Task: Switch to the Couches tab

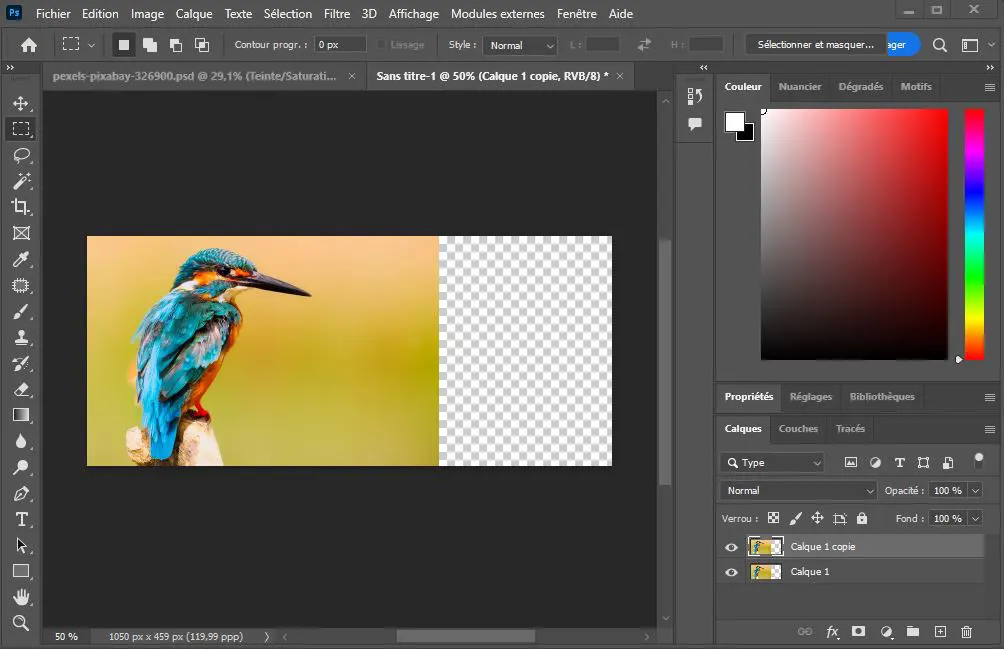Action: (798, 429)
